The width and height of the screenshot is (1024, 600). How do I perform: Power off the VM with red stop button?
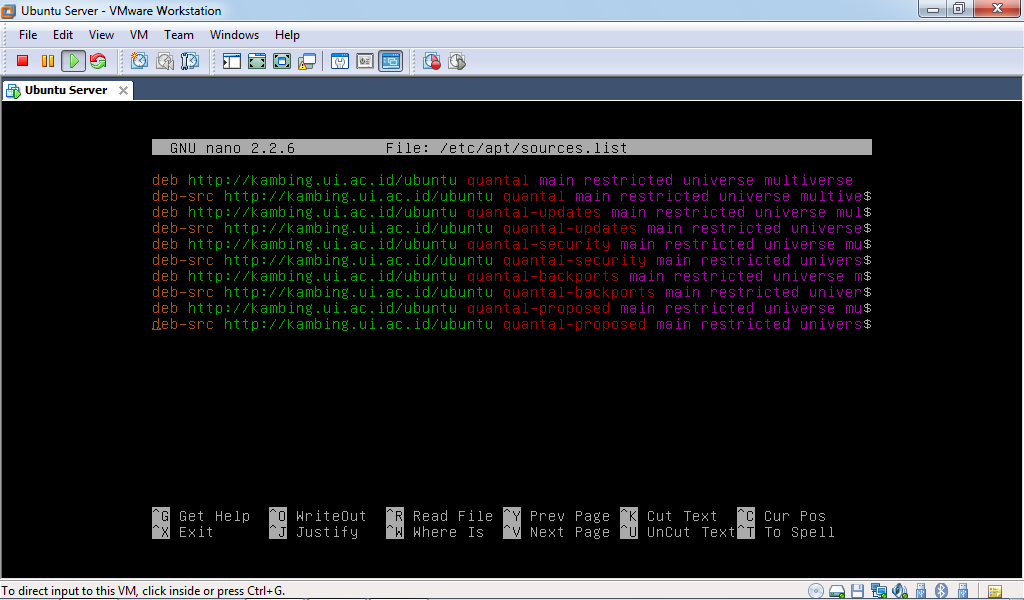tap(22, 61)
